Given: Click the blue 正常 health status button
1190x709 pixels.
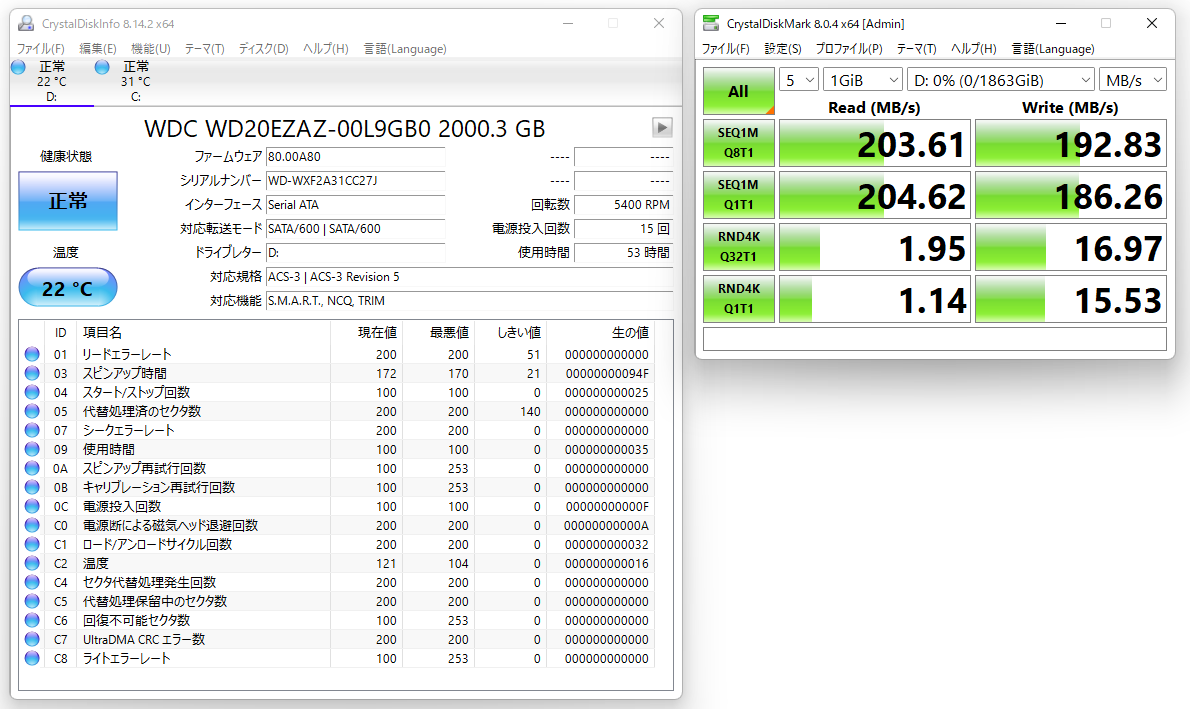Looking at the screenshot, I should coord(68,201).
